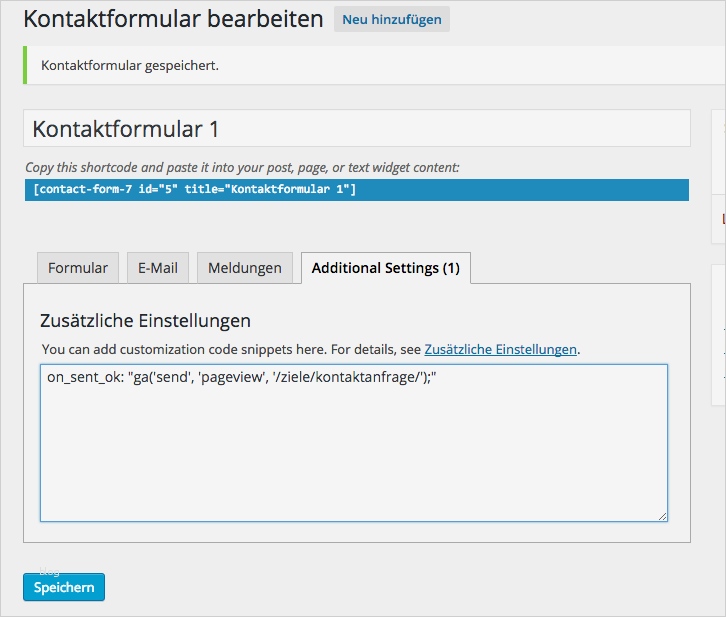The image size is (726, 617).
Task: Click the Additional Settings (1) tab
Action: 385,268
